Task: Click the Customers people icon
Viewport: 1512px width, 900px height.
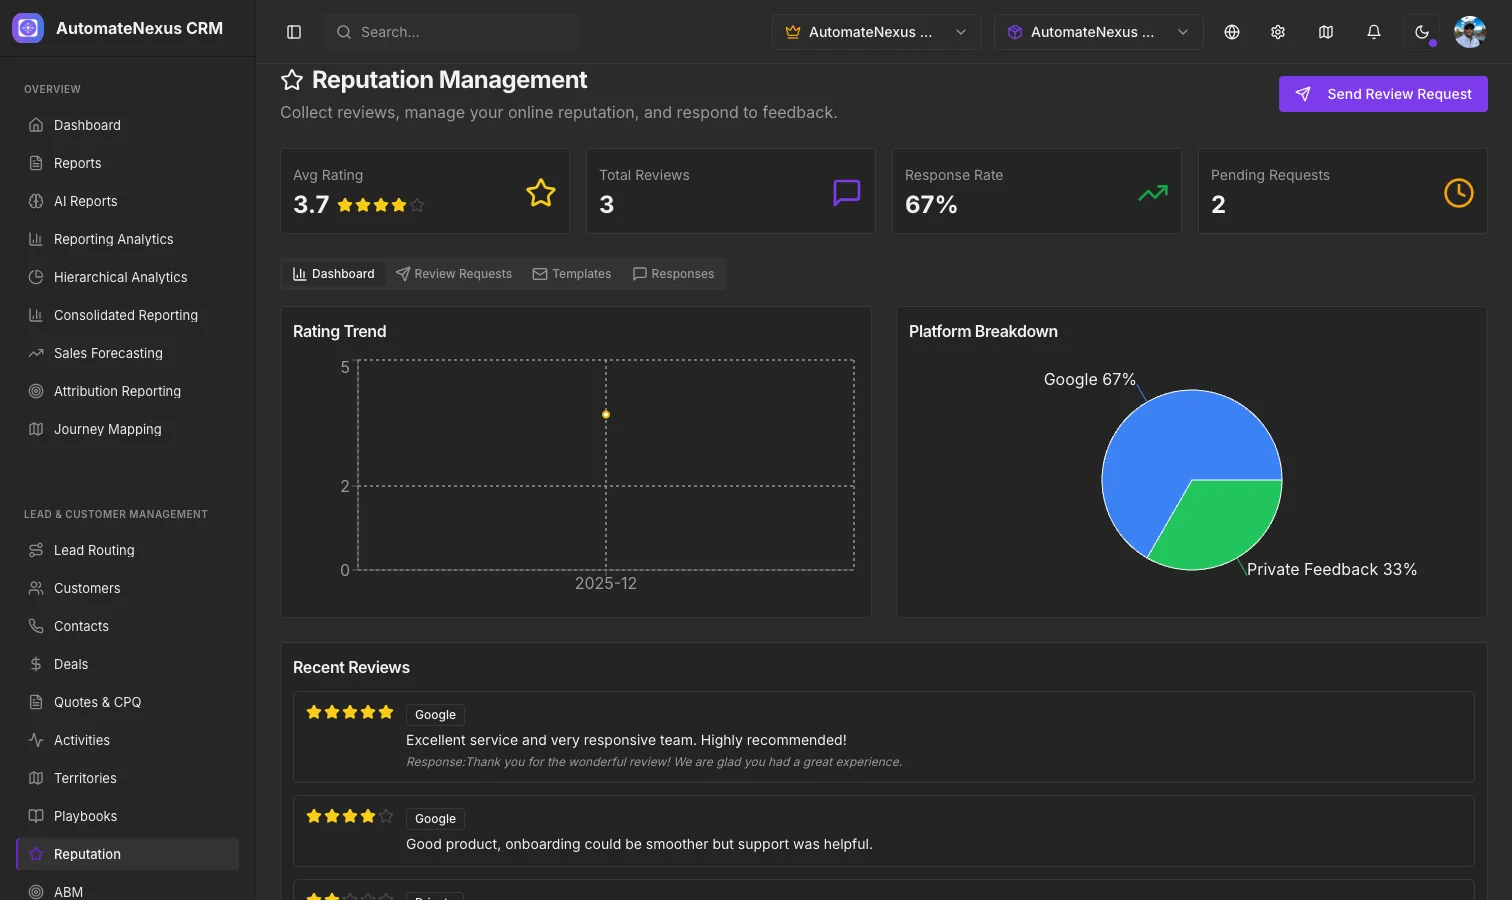Action: pos(36,588)
